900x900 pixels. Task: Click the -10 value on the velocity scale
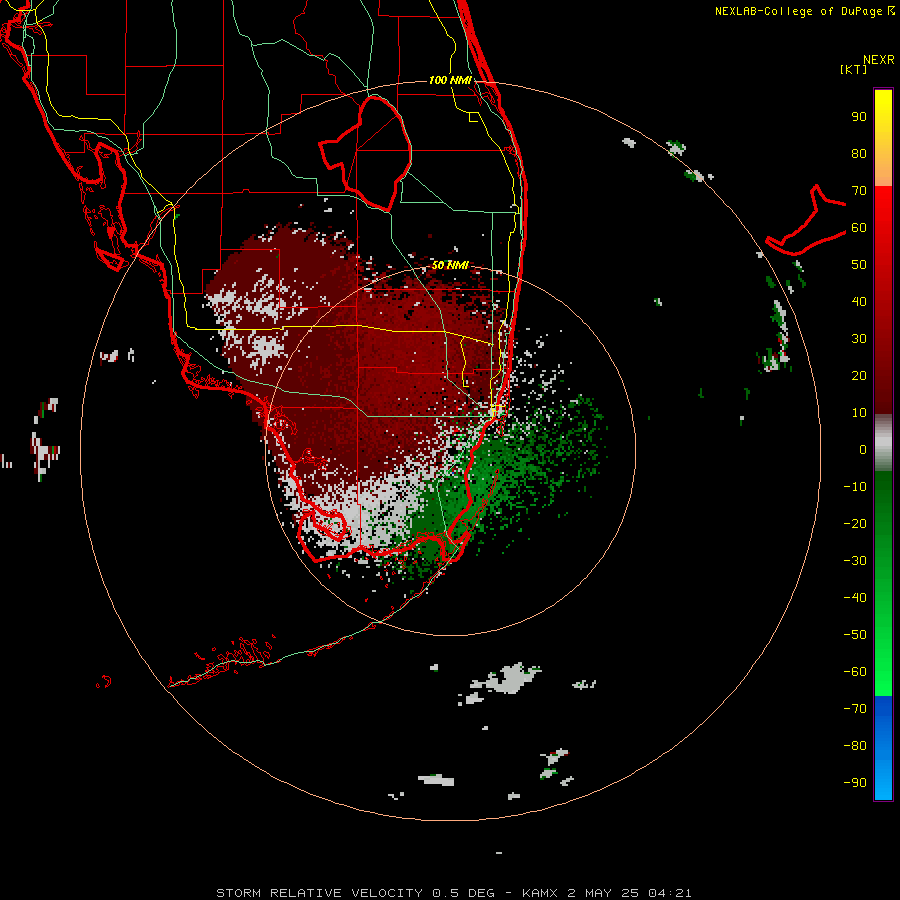pyautogui.click(x=855, y=487)
